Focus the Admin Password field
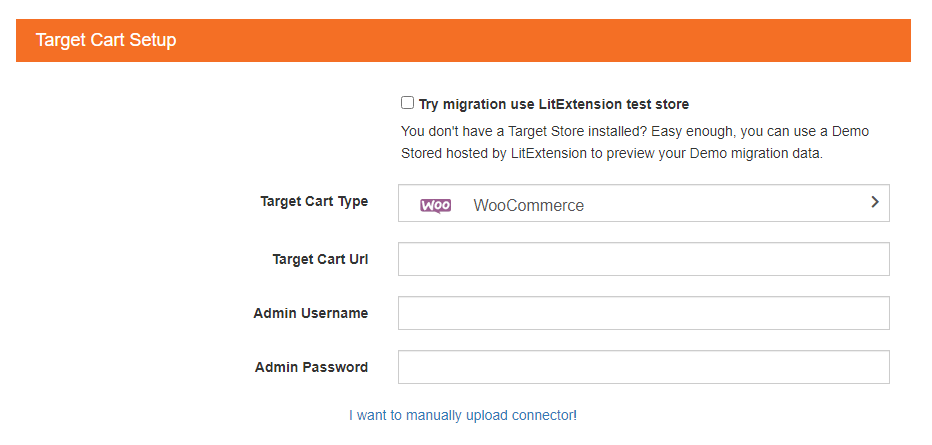This screenshot has width=932, height=445. 644,367
